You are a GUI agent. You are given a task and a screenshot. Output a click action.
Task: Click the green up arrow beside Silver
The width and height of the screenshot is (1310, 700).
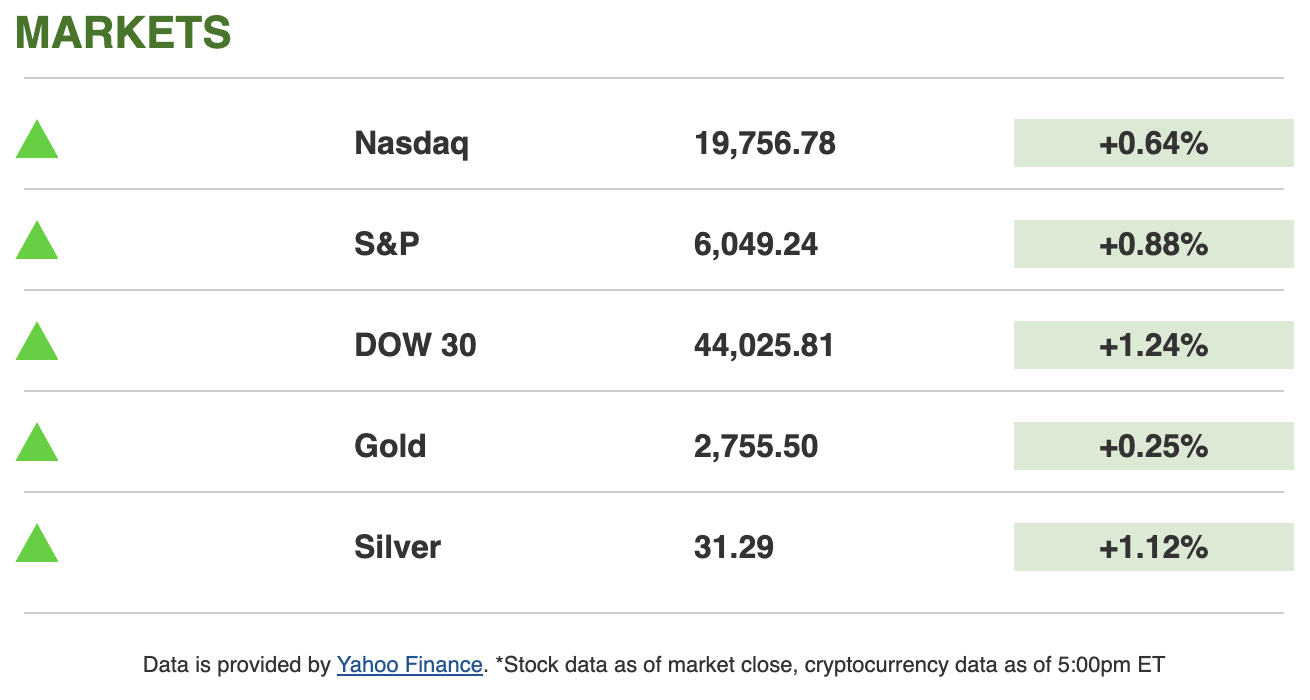pyautogui.click(x=37, y=545)
